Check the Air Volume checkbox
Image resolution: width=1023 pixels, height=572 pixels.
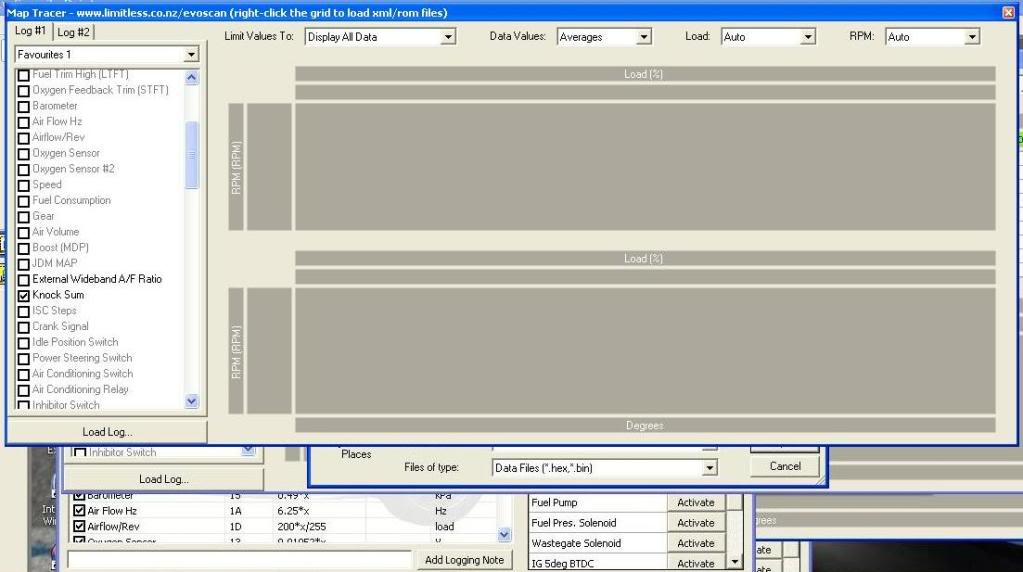23,232
